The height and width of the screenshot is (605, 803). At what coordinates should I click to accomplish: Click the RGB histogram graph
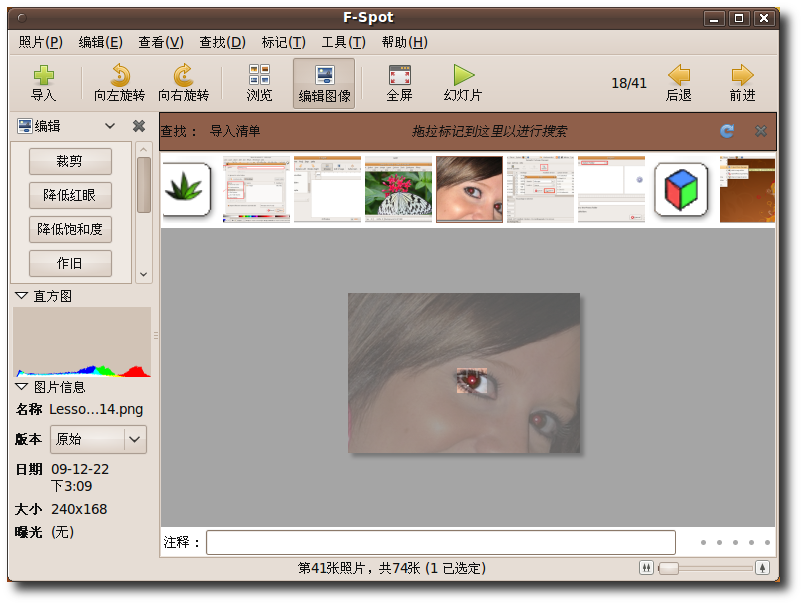coord(82,342)
